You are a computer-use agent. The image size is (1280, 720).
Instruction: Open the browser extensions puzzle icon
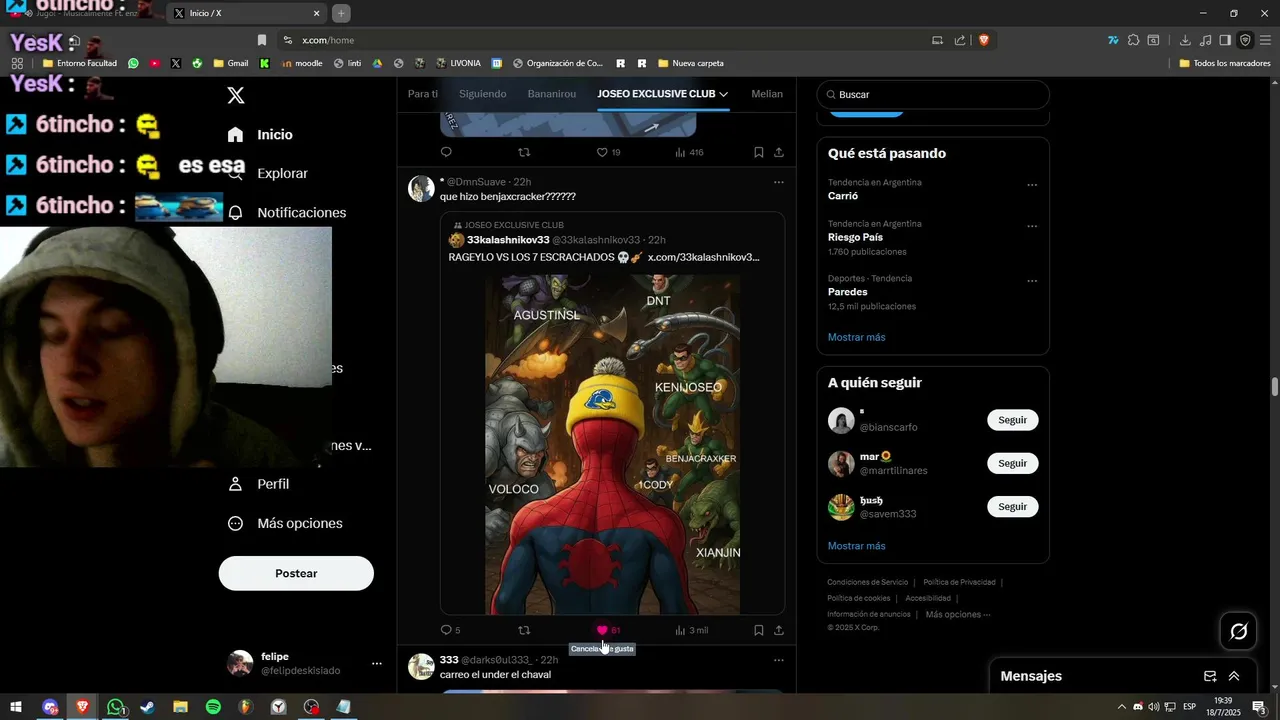click(x=1133, y=40)
